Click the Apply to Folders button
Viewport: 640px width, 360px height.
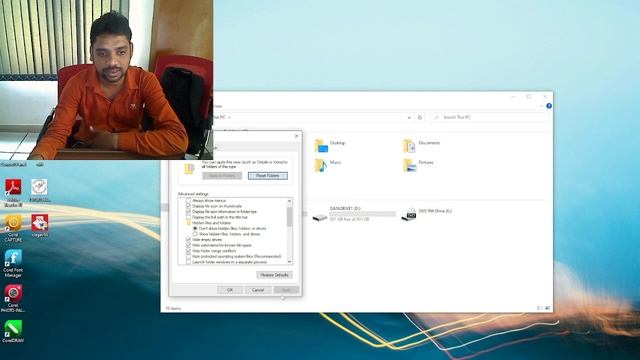pos(222,176)
